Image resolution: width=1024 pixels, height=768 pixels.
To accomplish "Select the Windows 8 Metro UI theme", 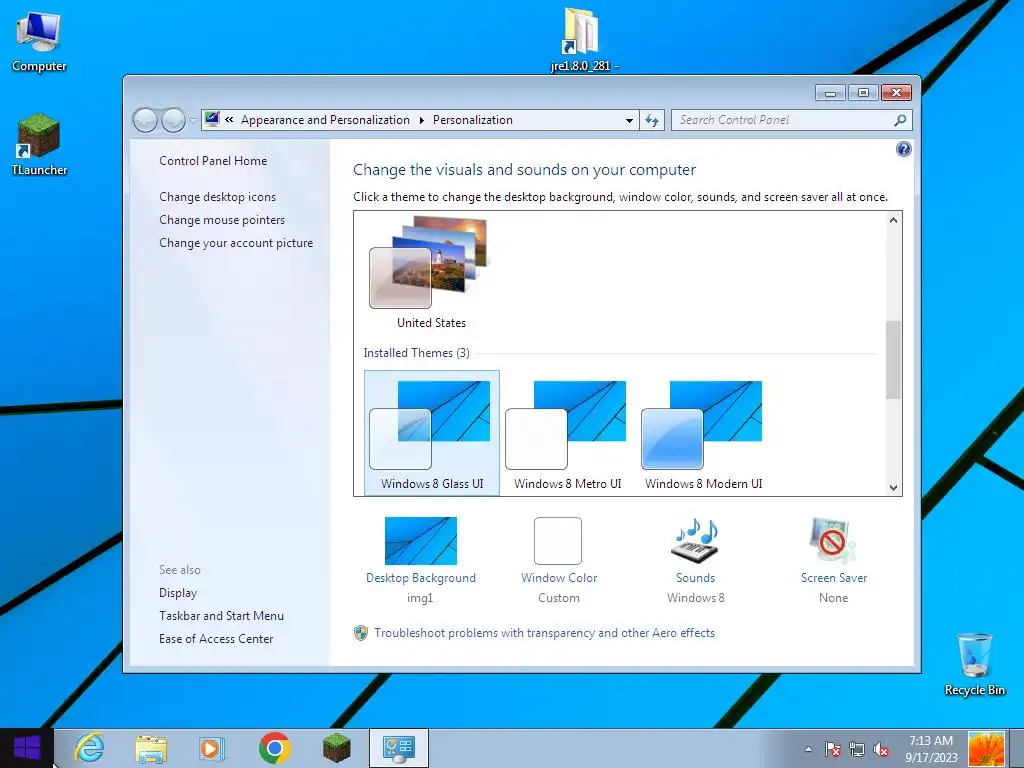I will [567, 432].
